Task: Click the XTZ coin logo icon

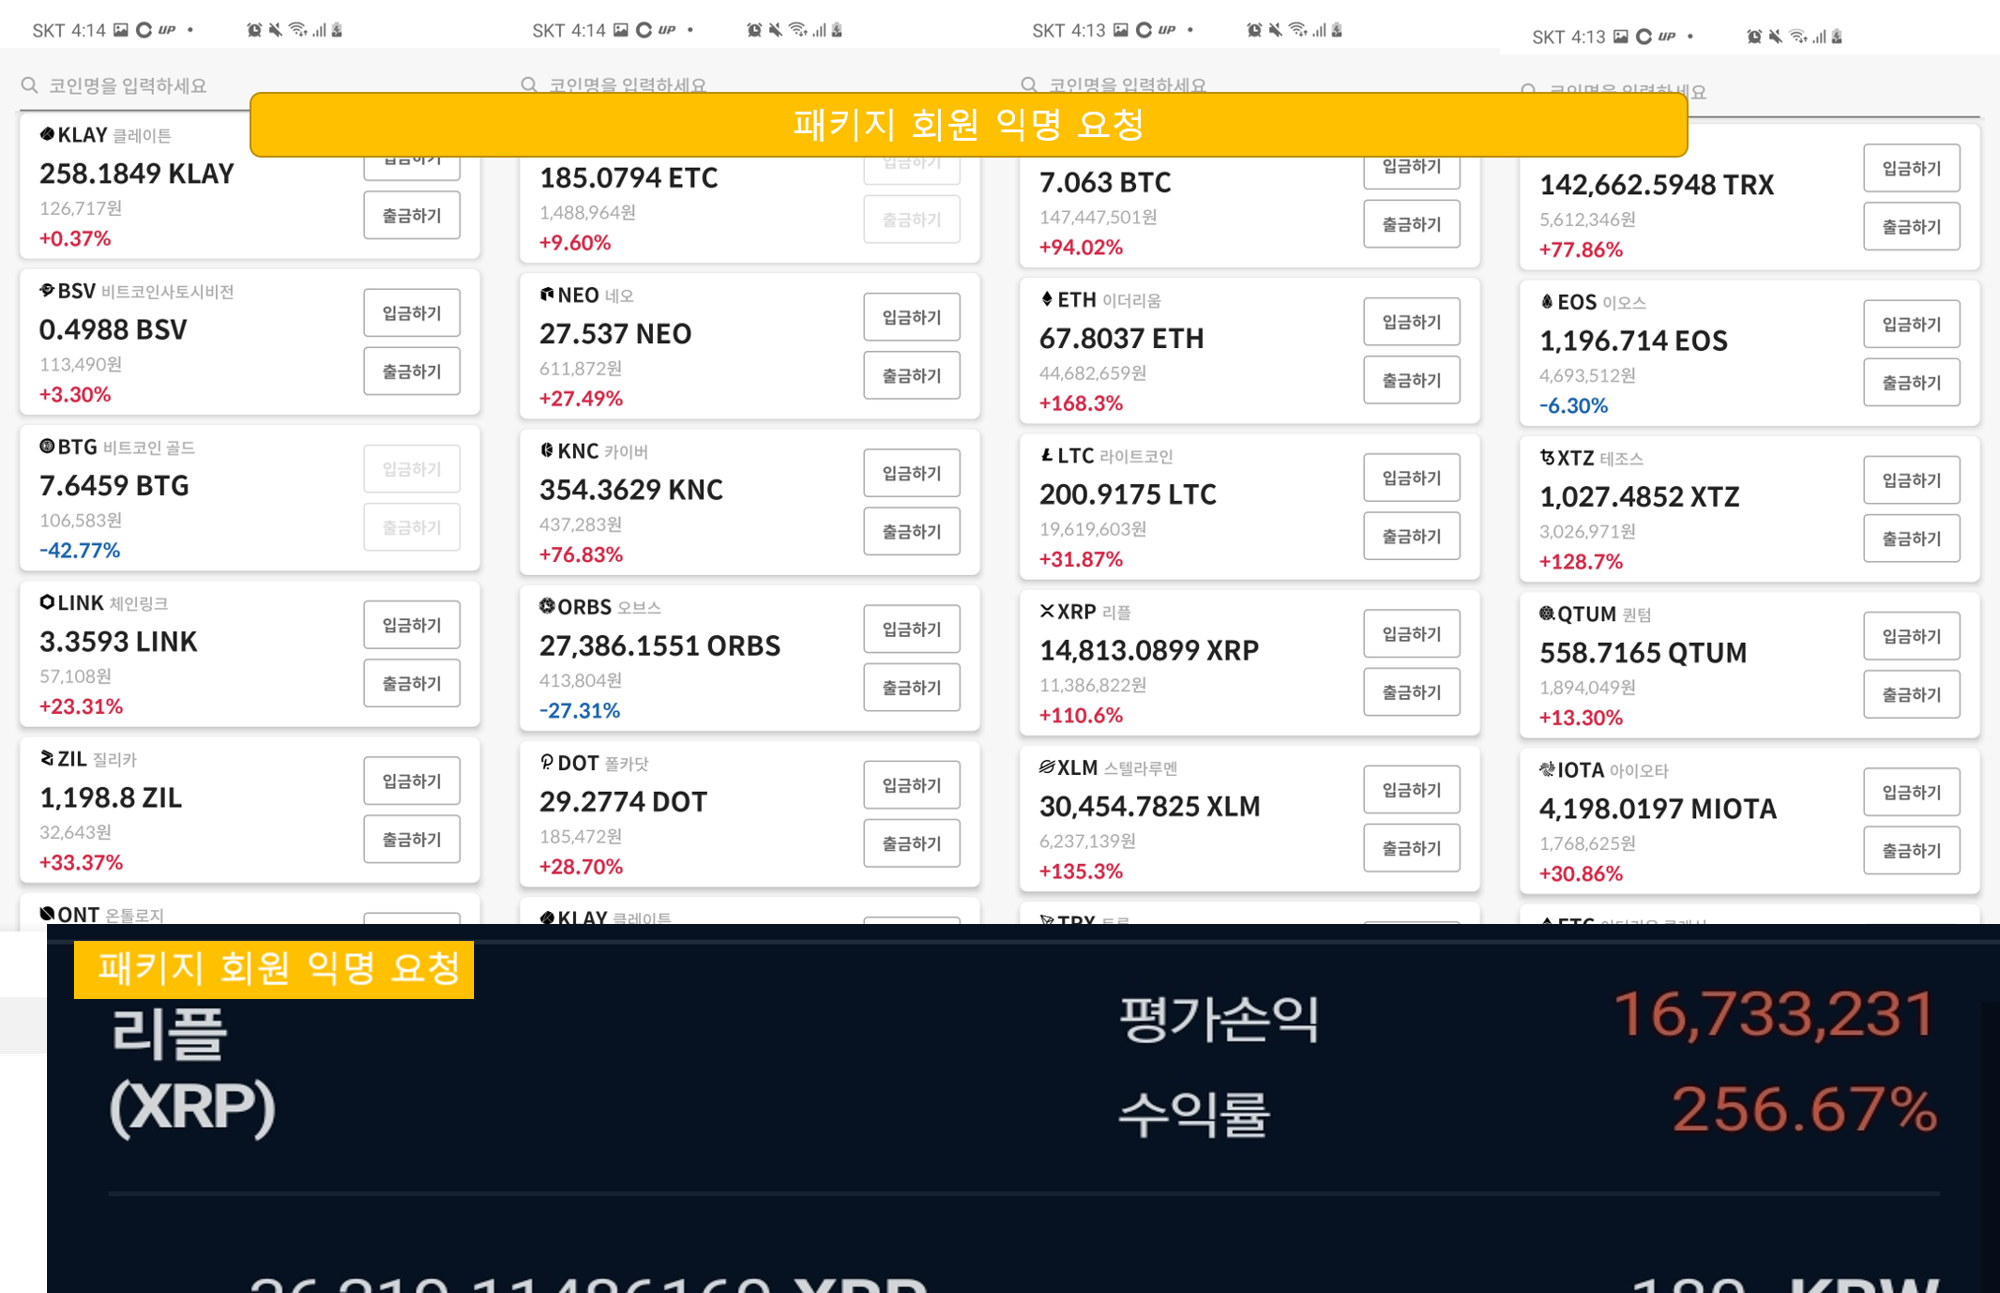Action: pyautogui.click(x=1547, y=457)
